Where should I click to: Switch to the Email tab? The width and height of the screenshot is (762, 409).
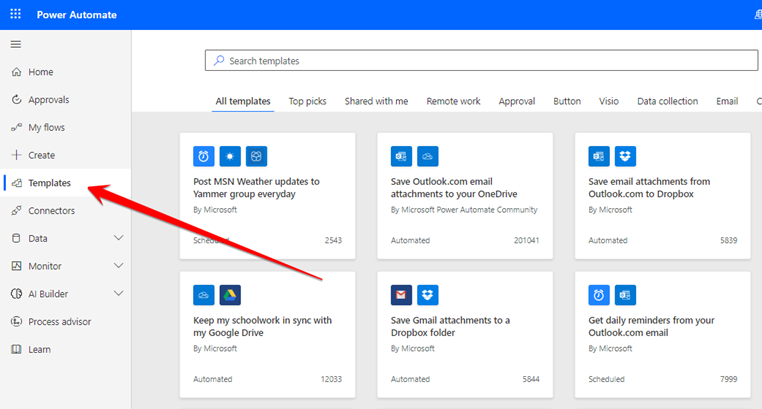point(727,101)
